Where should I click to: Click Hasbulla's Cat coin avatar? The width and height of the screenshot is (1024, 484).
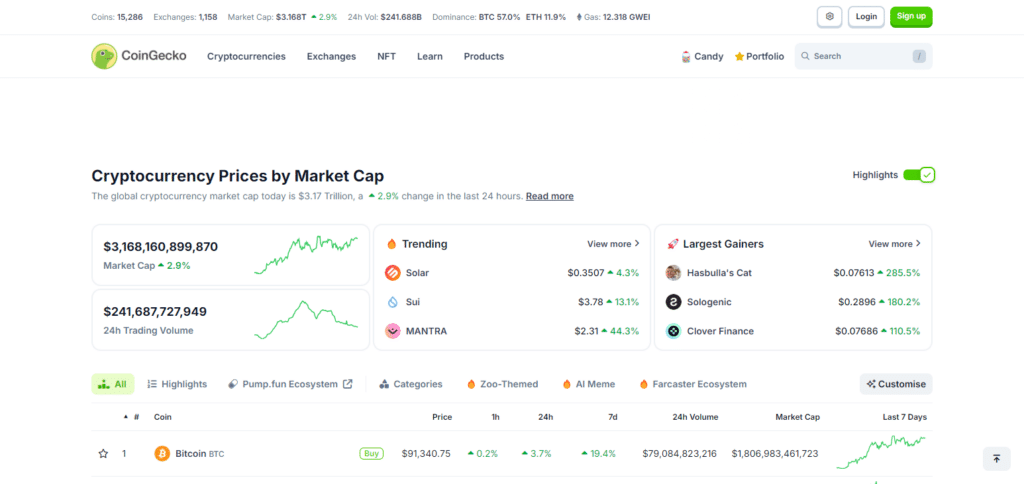click(x=673, y=273)
